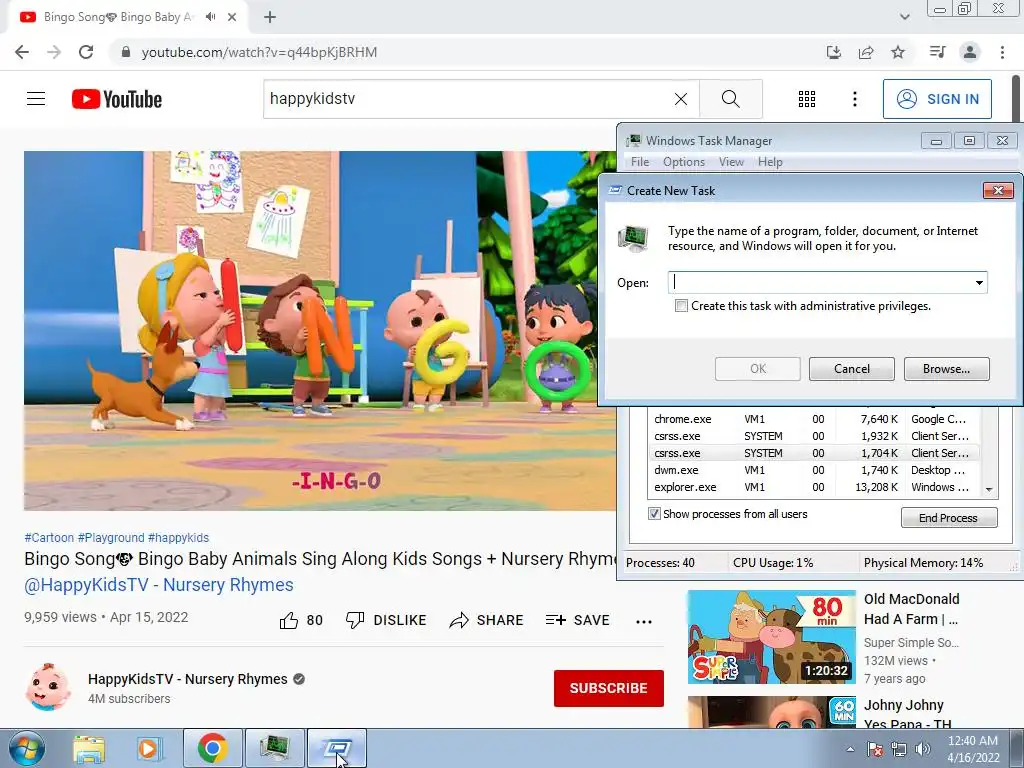Open the #Playground hashtag link
Image resolution: width=1024 pixels, height=768 pixels.
click(111, 537)
